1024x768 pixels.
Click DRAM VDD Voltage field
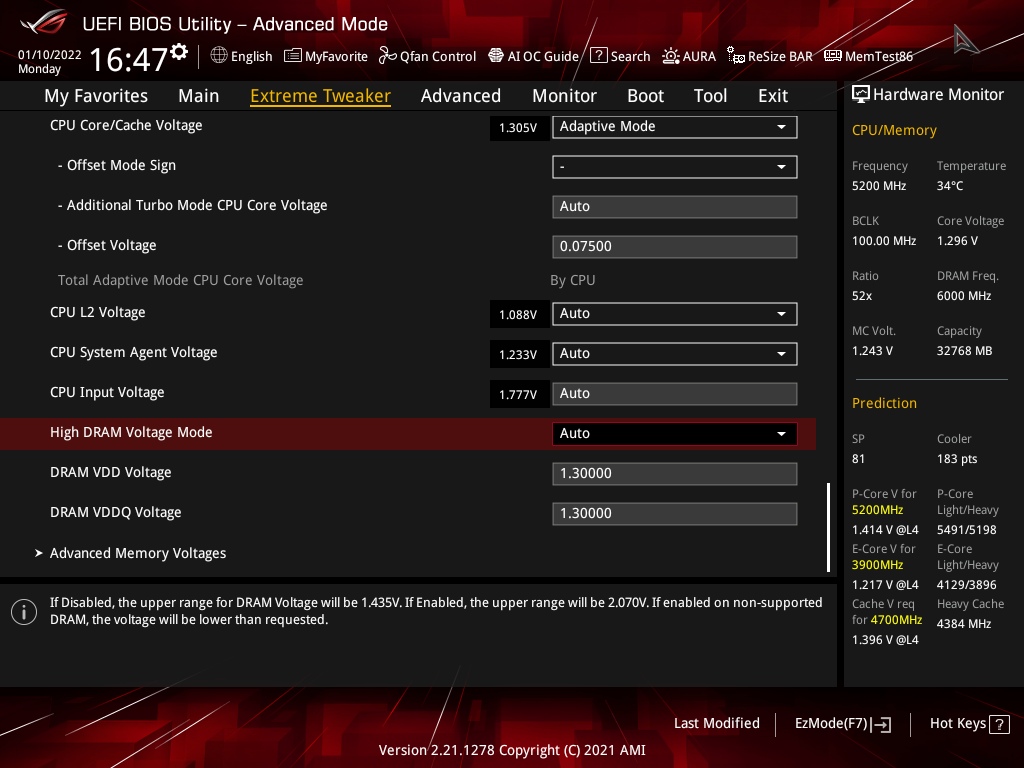(675, 473)
